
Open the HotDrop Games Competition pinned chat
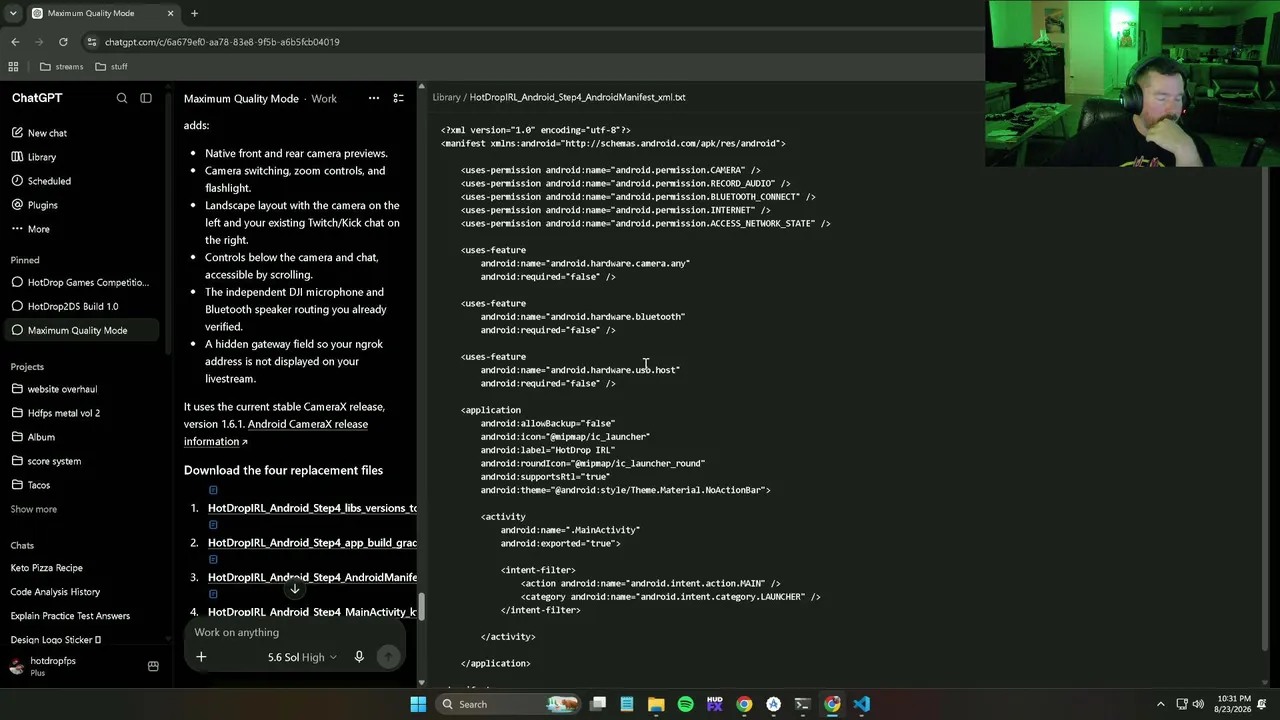pos(80,282)
